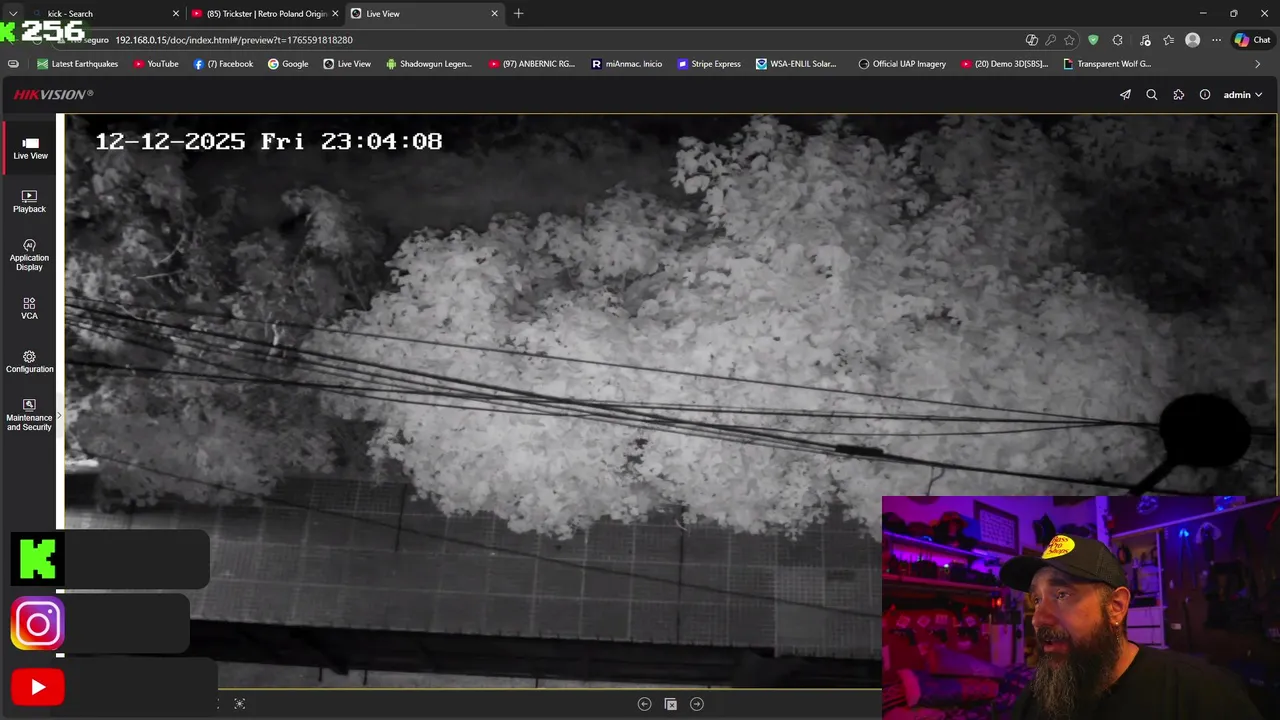The height and width of the screenshot is (720, 1280).
Task: Open the Playback section in sidebar
Action: pos(30,201)
